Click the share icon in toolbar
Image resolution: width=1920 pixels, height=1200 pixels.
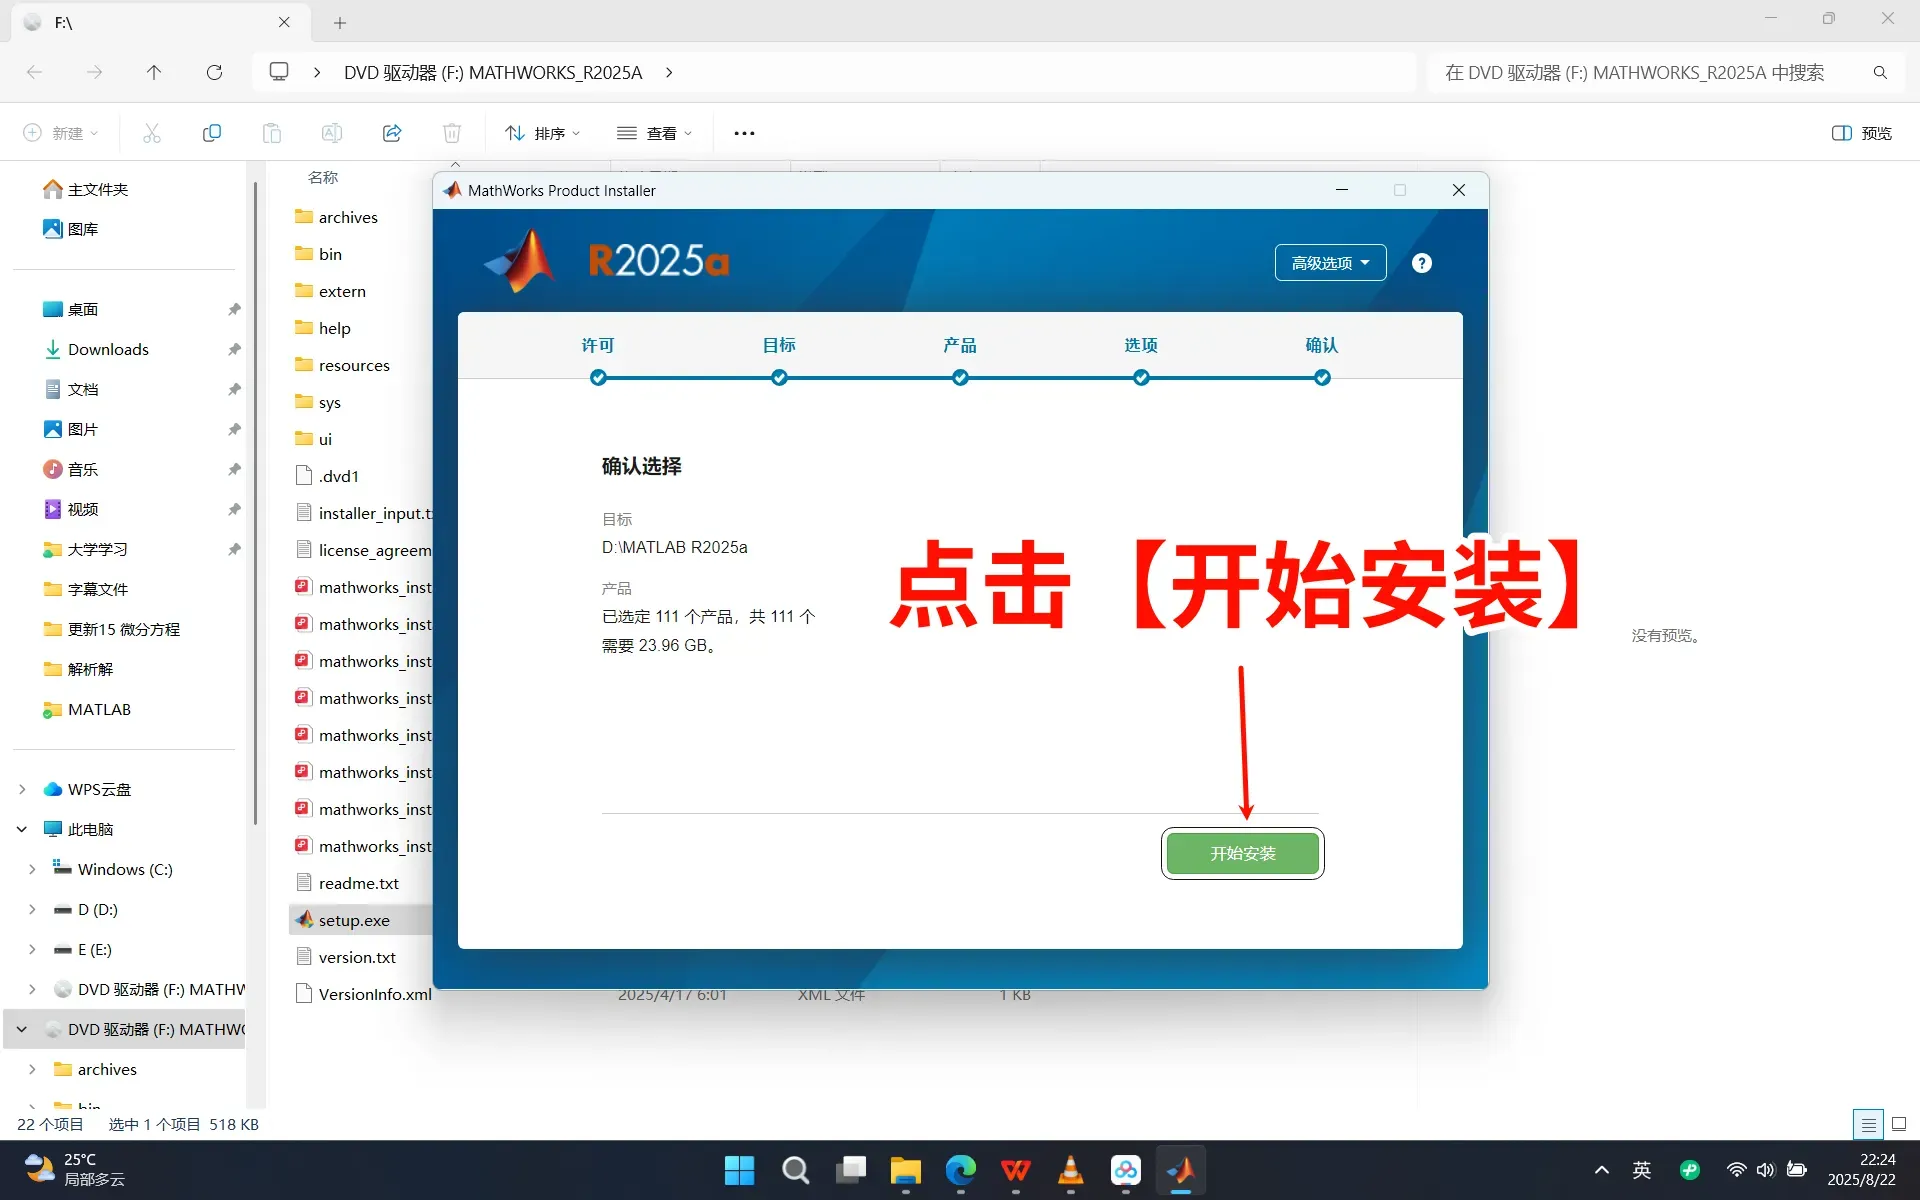pos(392,133)
